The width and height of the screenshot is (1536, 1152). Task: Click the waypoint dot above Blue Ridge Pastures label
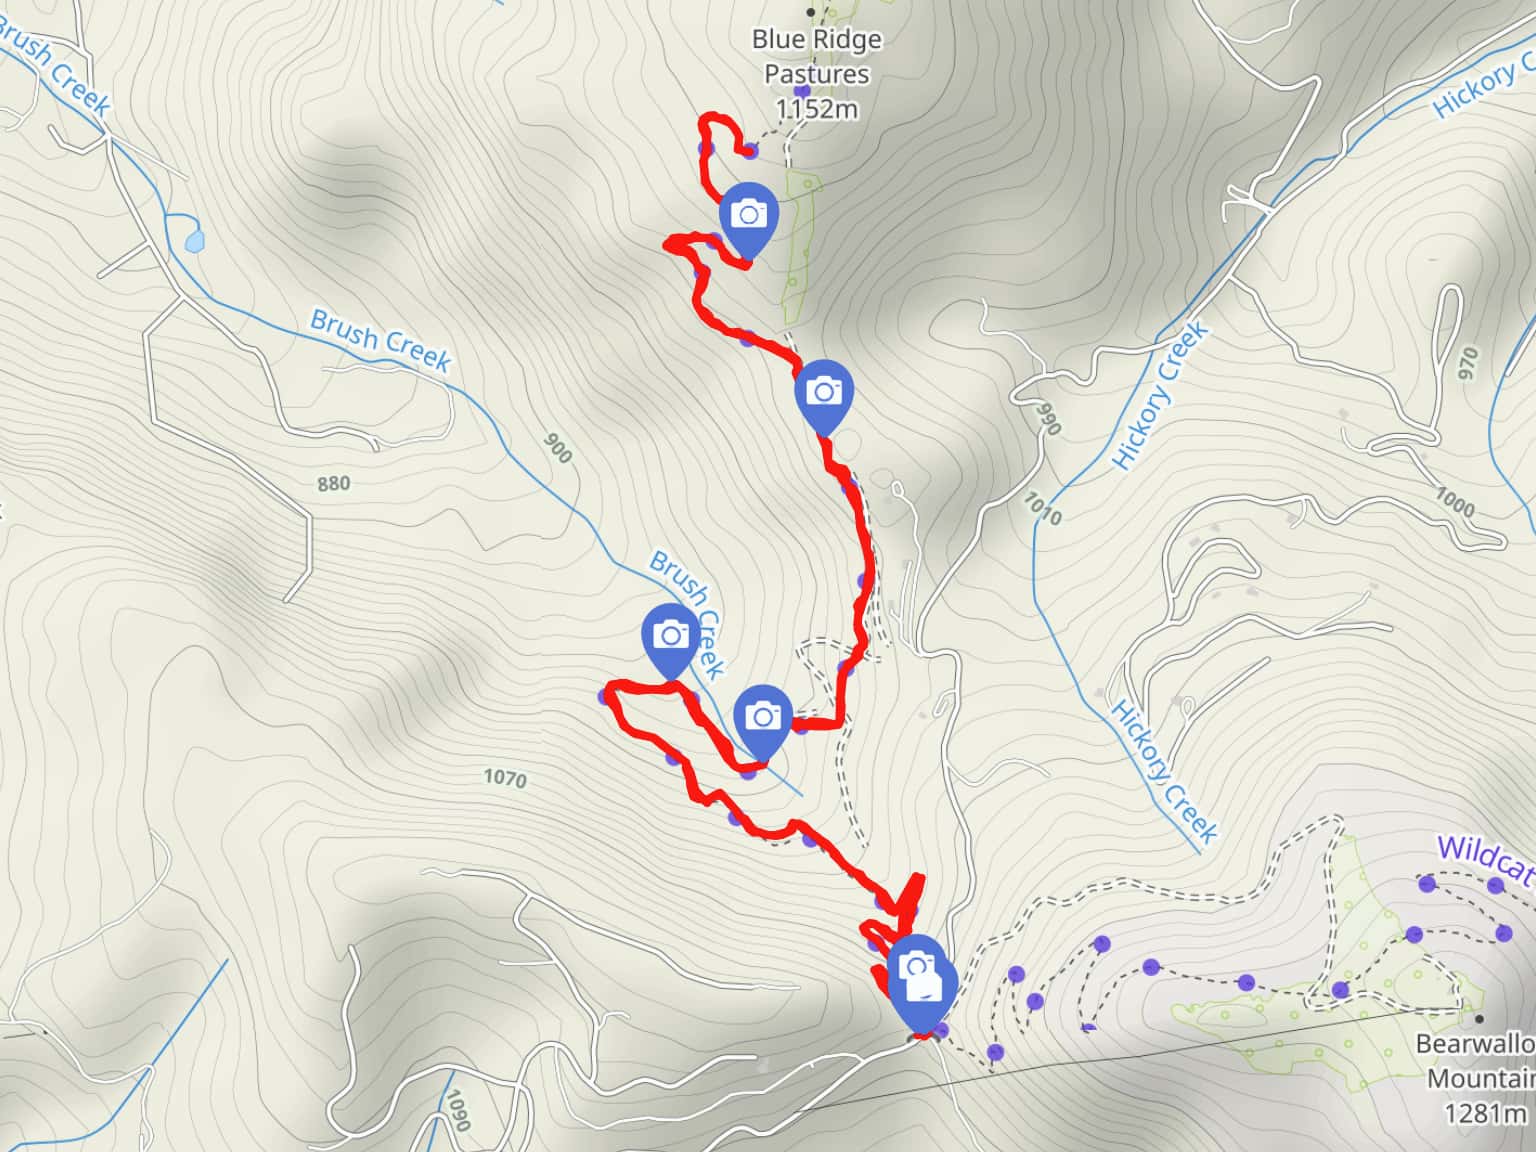click(811, 12)
